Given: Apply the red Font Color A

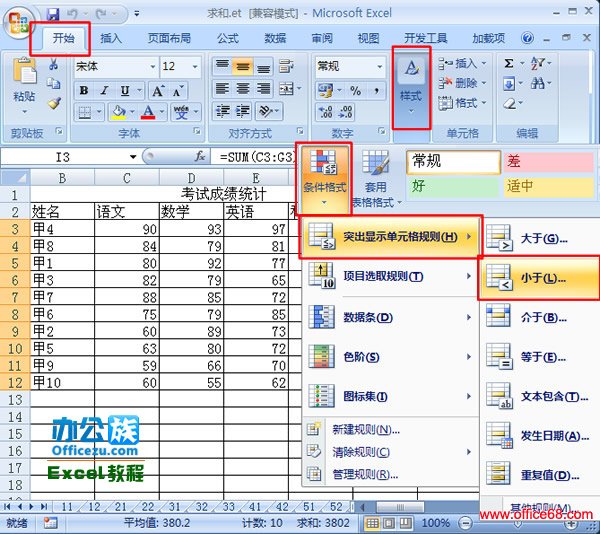Looking at the screenshot, I should 148,112.
